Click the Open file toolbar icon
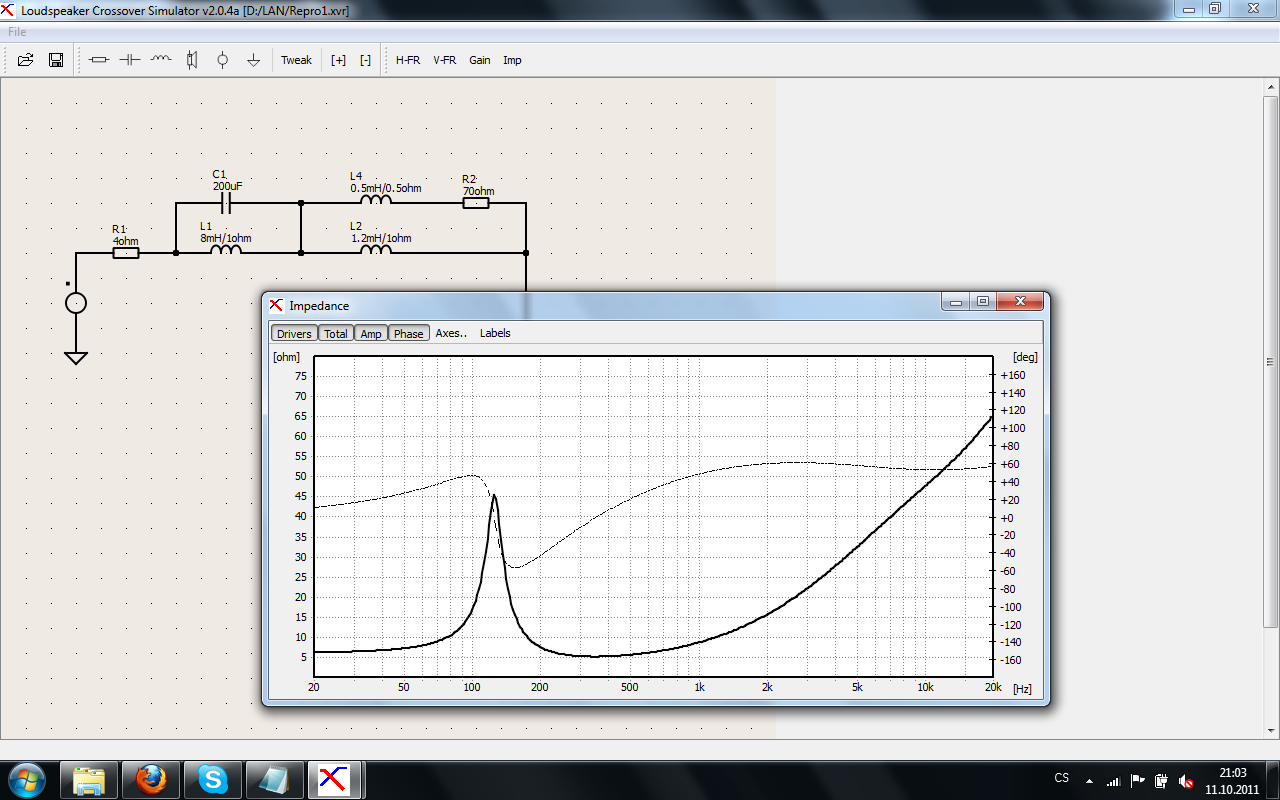Image resolution: width=1280 pixels, height=800 pixels. pos(26,60)
